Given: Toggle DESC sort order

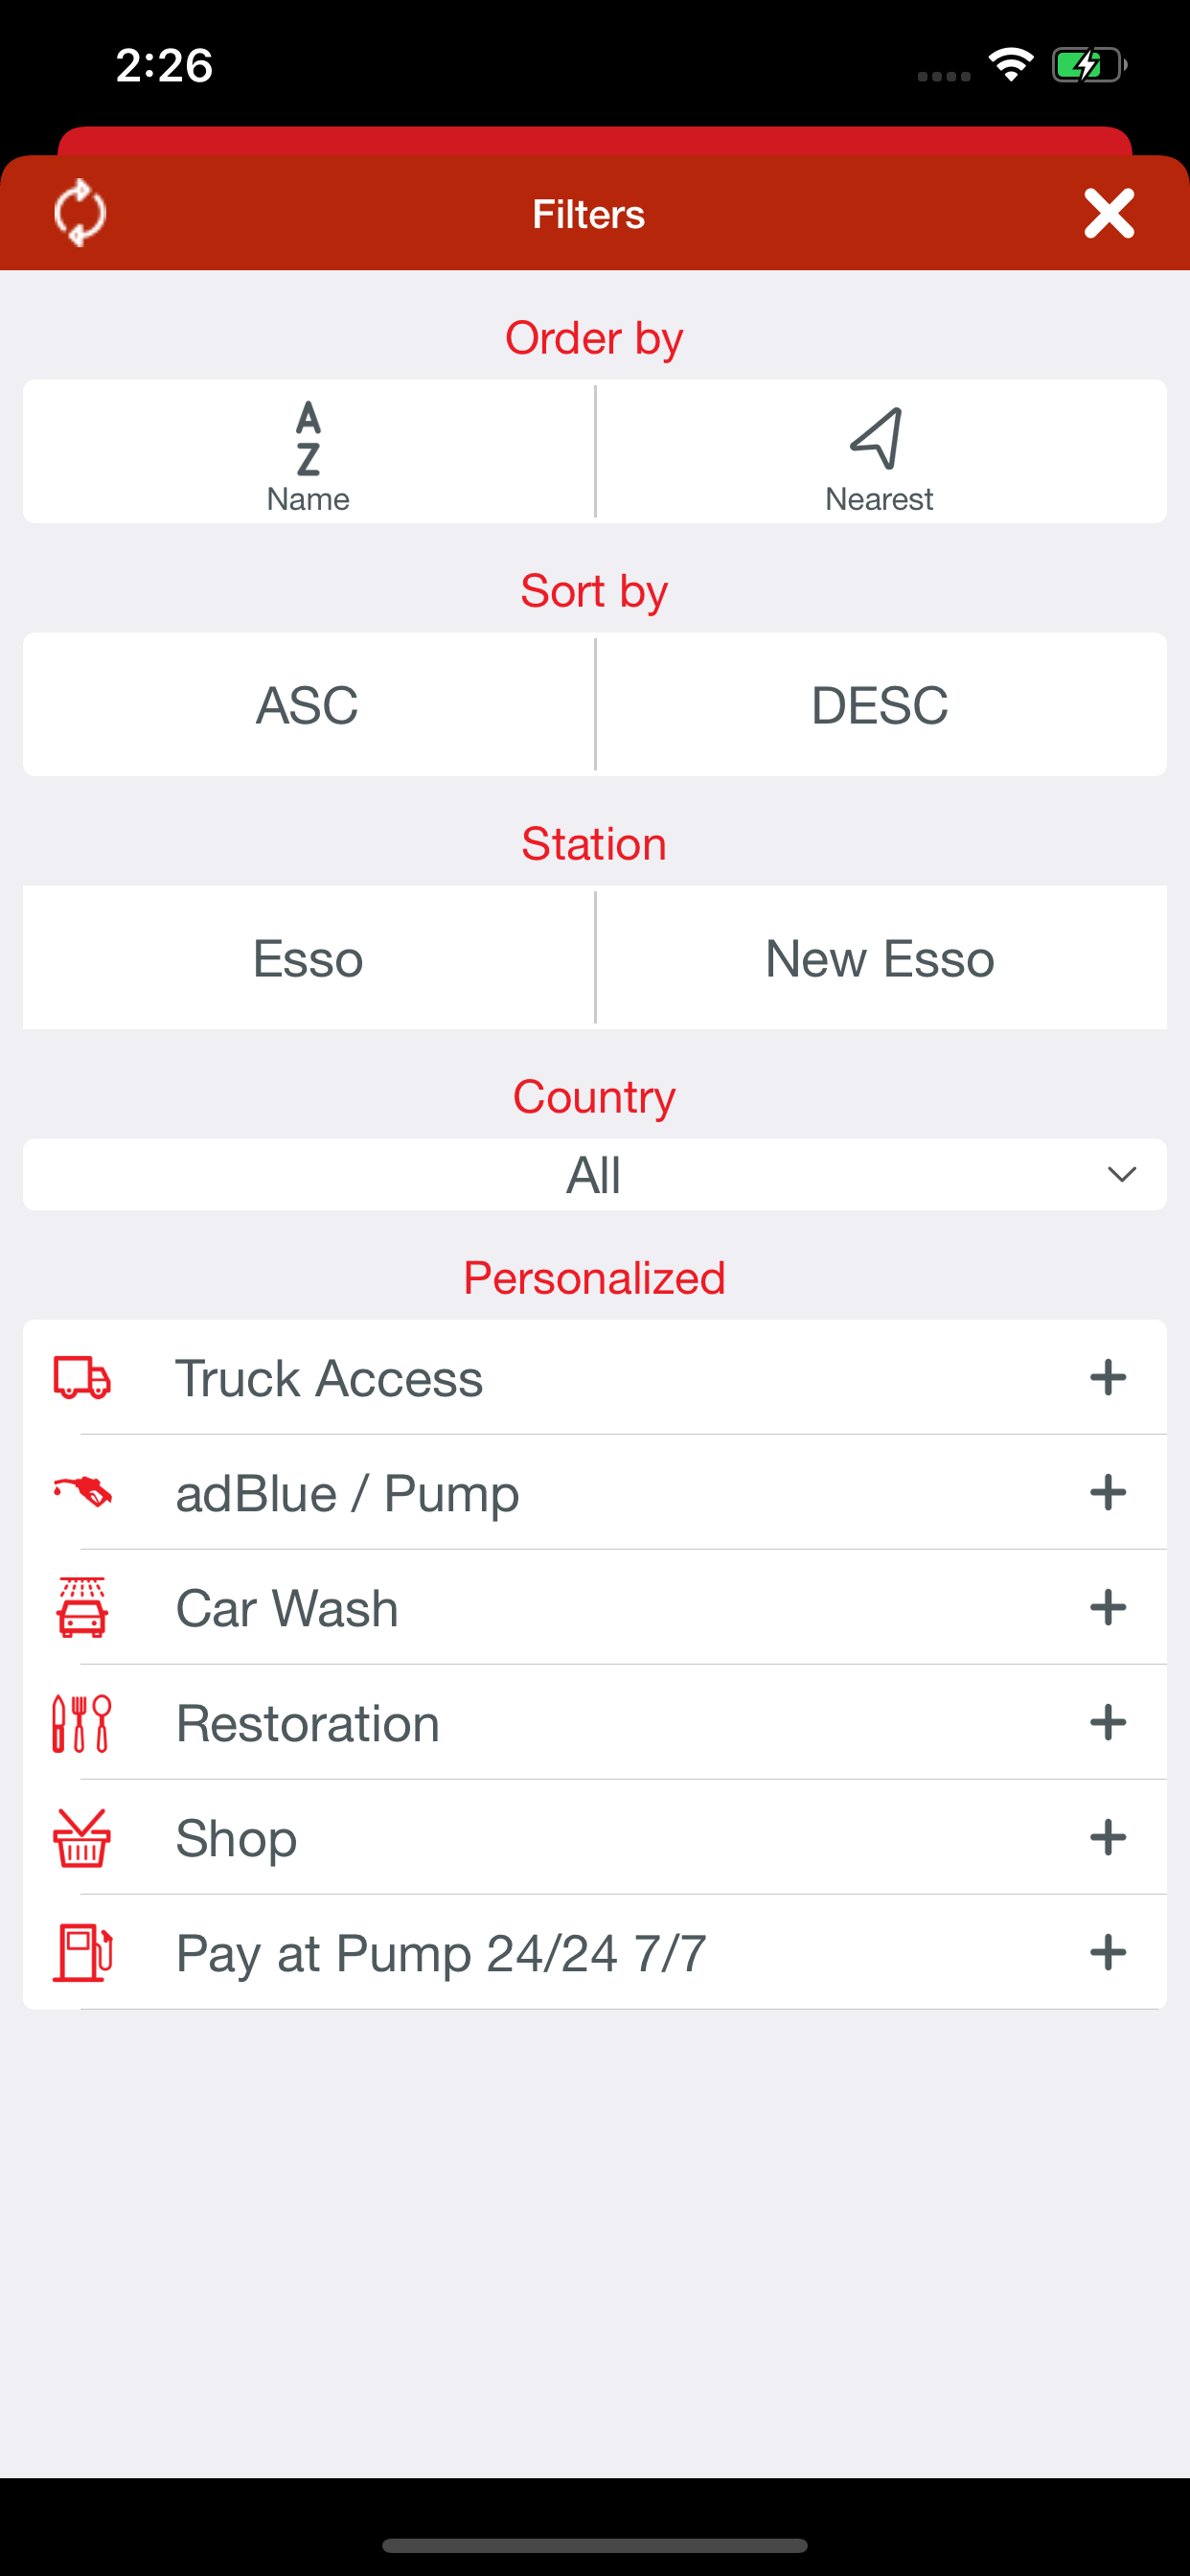Looking at the screenshot, I should tap(881, 704).
